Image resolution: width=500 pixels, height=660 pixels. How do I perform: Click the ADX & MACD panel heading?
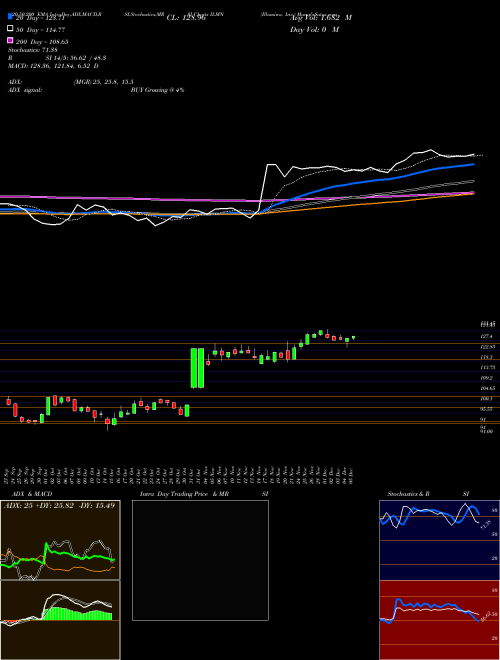pyautogui.click(x=32, y=494)
